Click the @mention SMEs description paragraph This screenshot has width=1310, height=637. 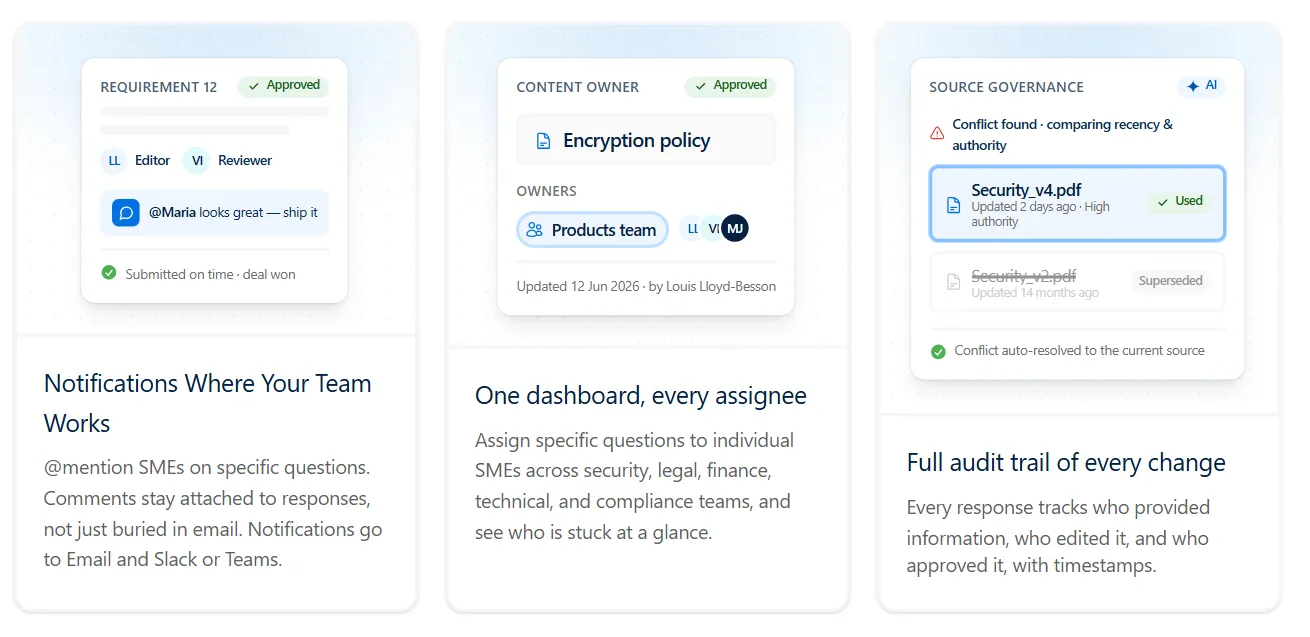[213, 513]
